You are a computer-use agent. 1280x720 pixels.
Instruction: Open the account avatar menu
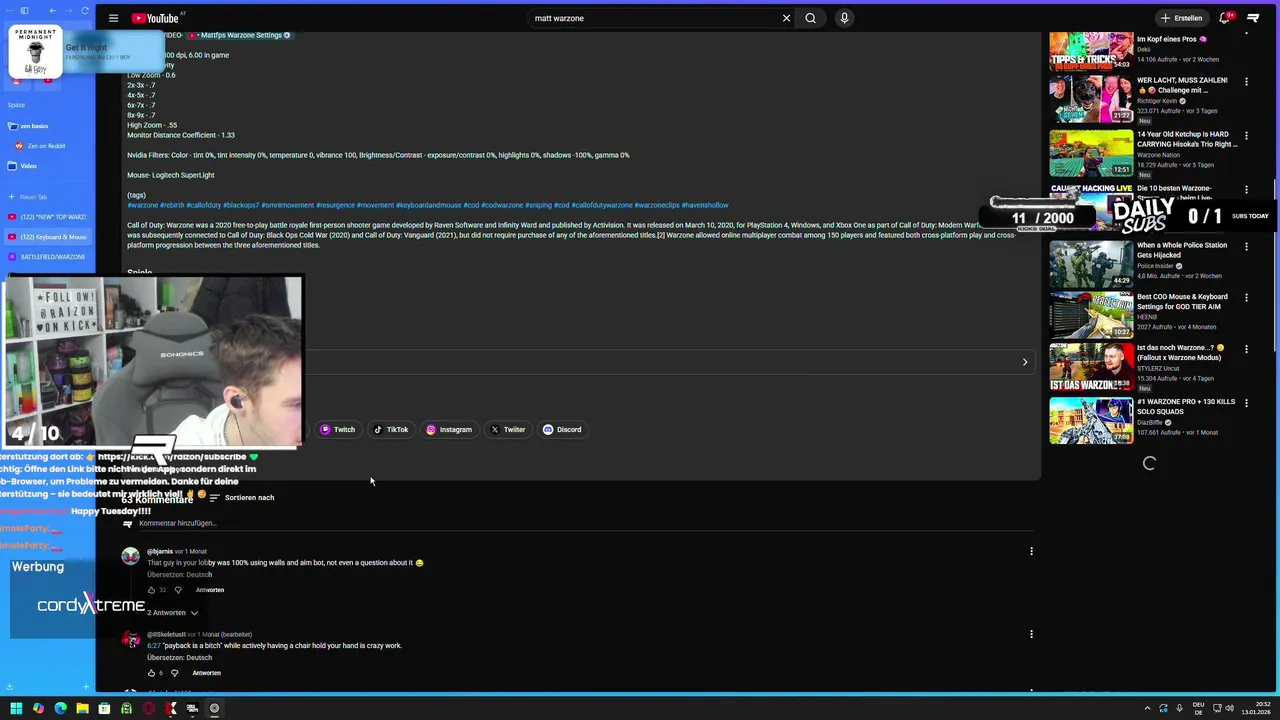pyautogui.click(x=1253, y=18)
